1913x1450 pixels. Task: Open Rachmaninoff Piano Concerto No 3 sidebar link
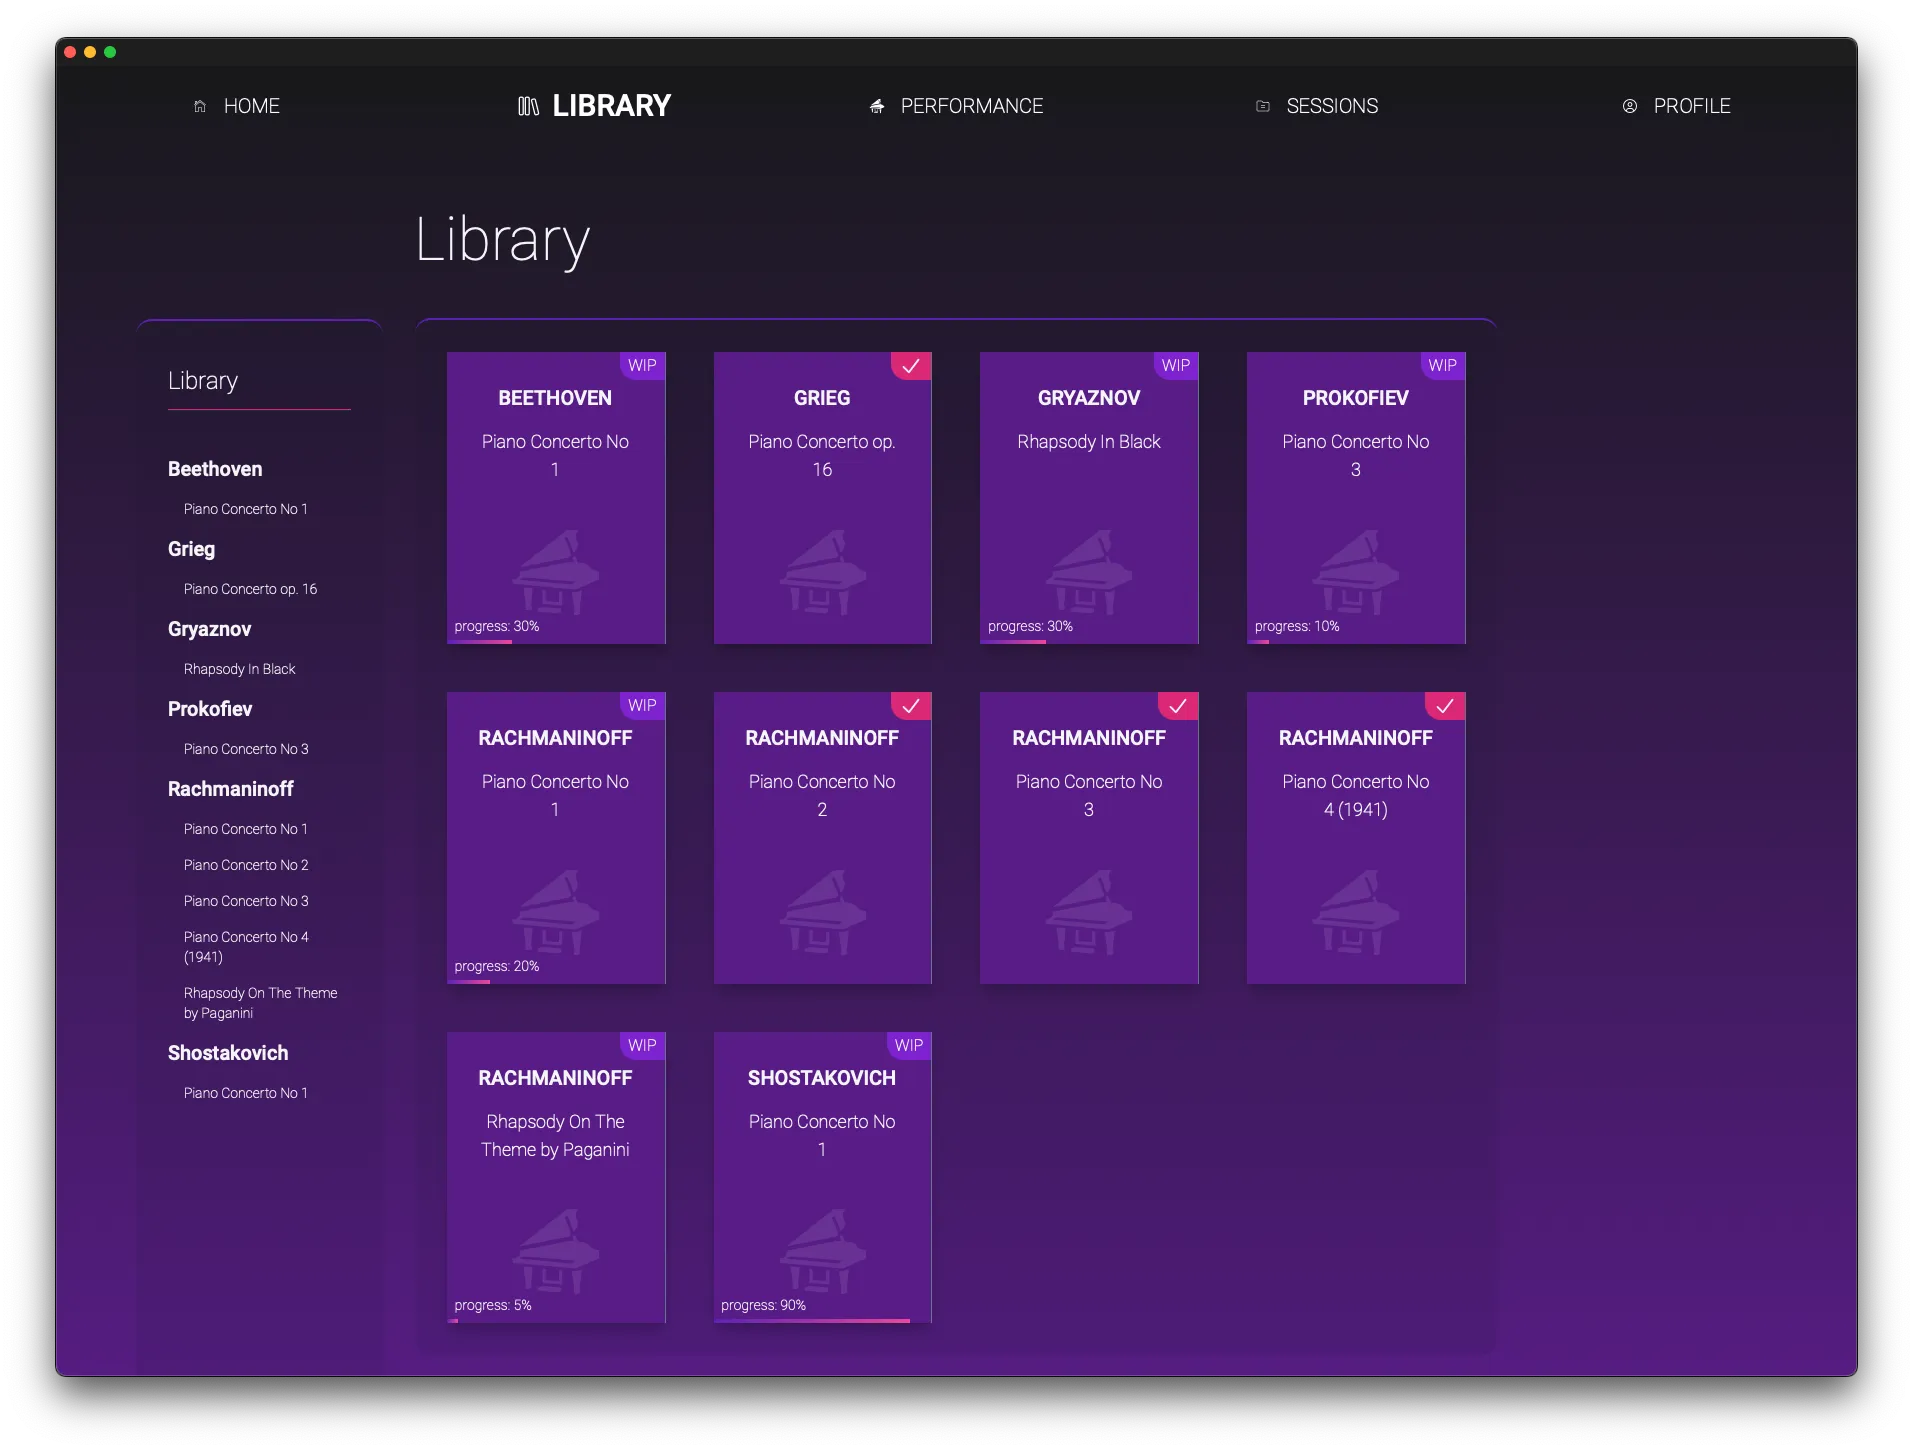point(246,901)
